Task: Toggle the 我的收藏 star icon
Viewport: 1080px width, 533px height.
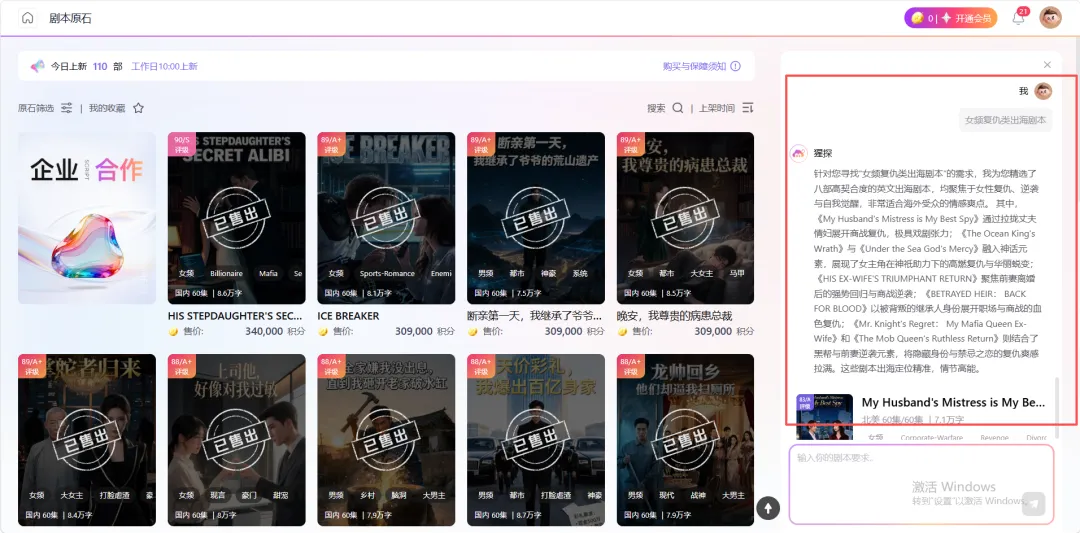Action: [138, 108]
